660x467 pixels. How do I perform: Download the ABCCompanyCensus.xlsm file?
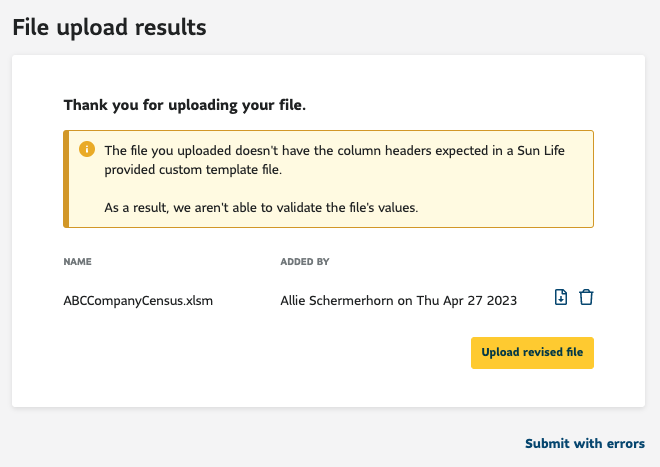[561, 297]
